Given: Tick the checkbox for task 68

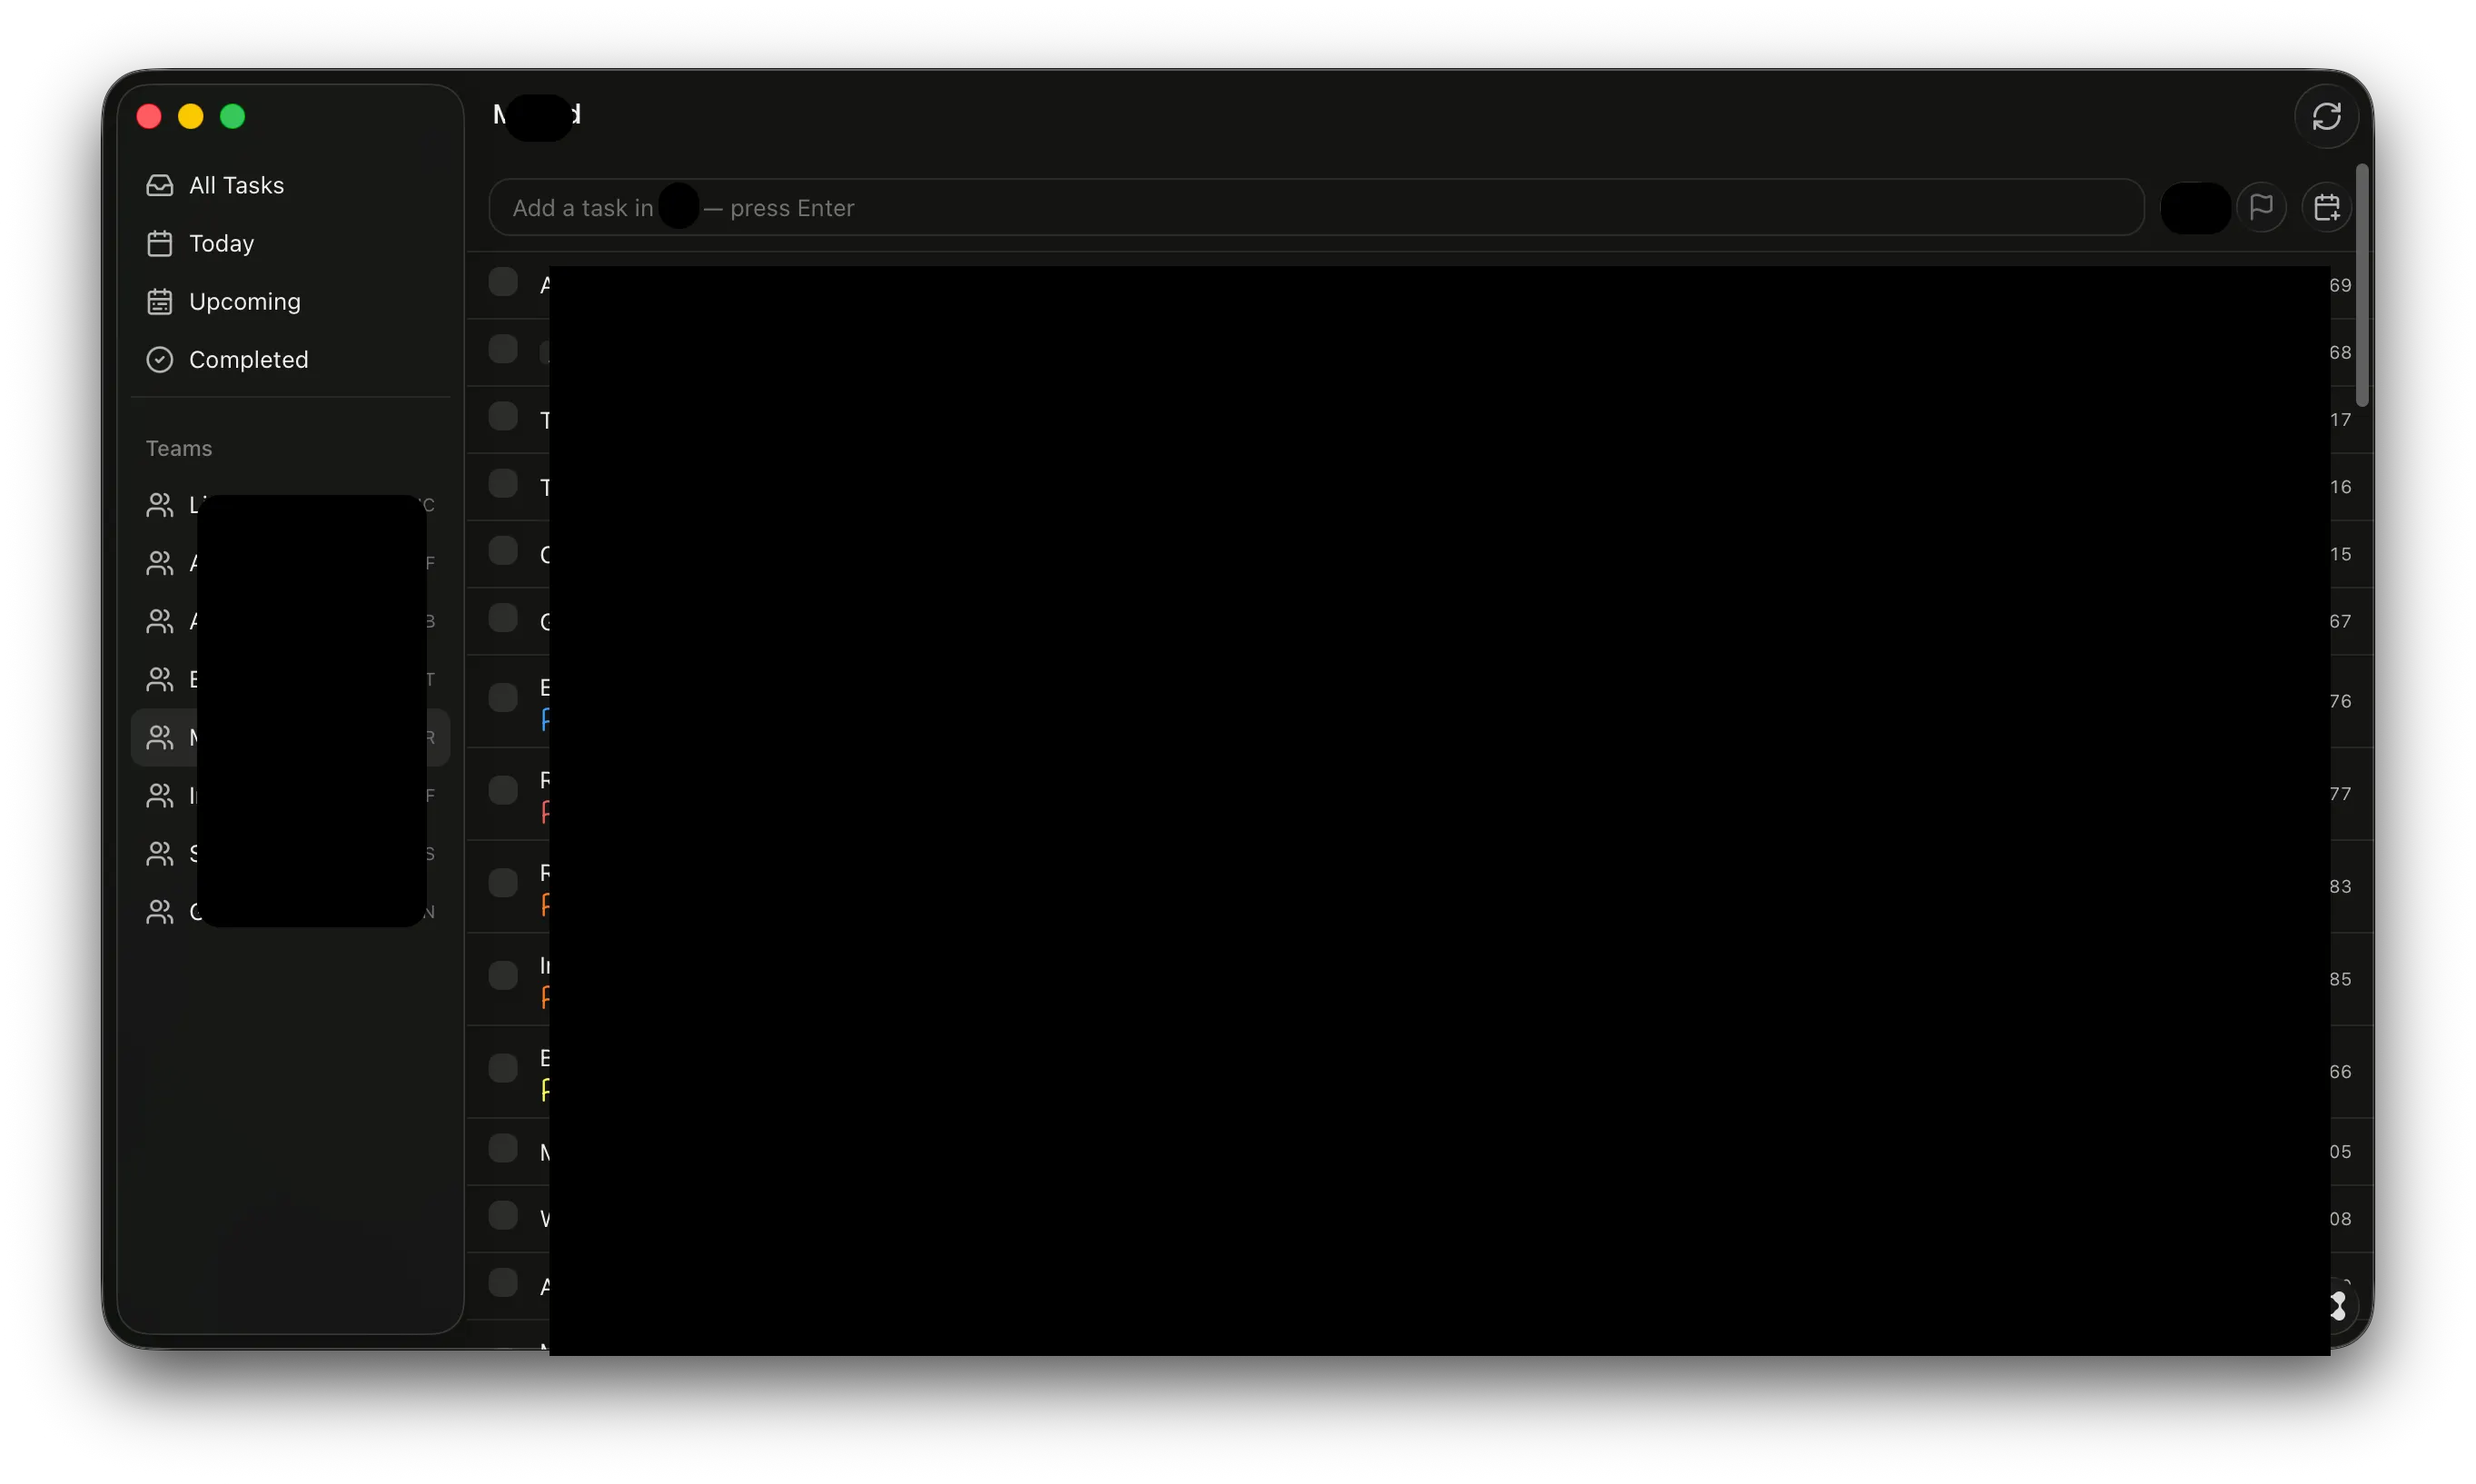Looking at the screenshot, I should tap(503, 349).
